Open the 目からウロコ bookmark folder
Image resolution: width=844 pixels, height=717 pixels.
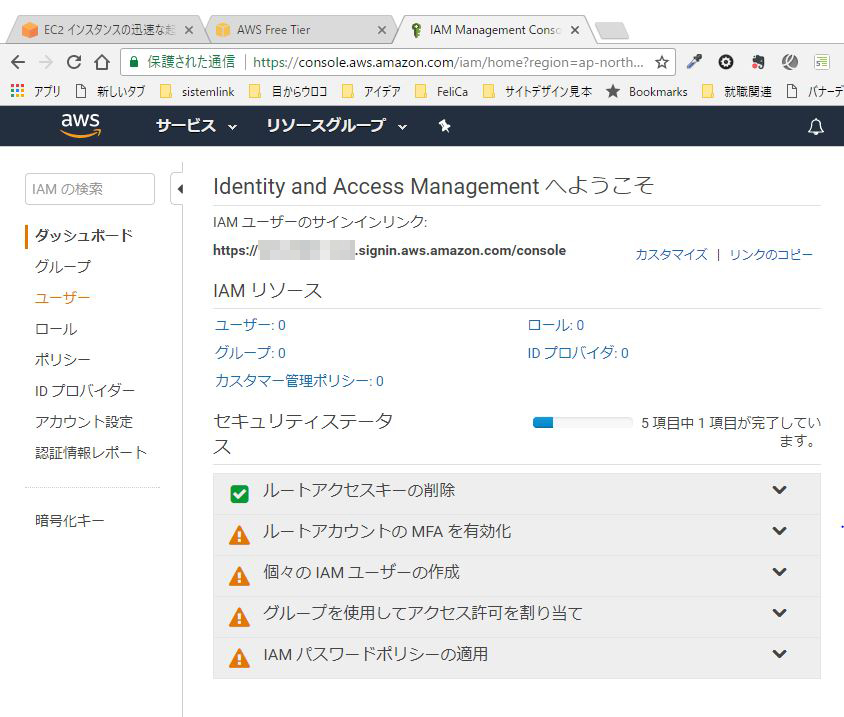coord(287,92)
